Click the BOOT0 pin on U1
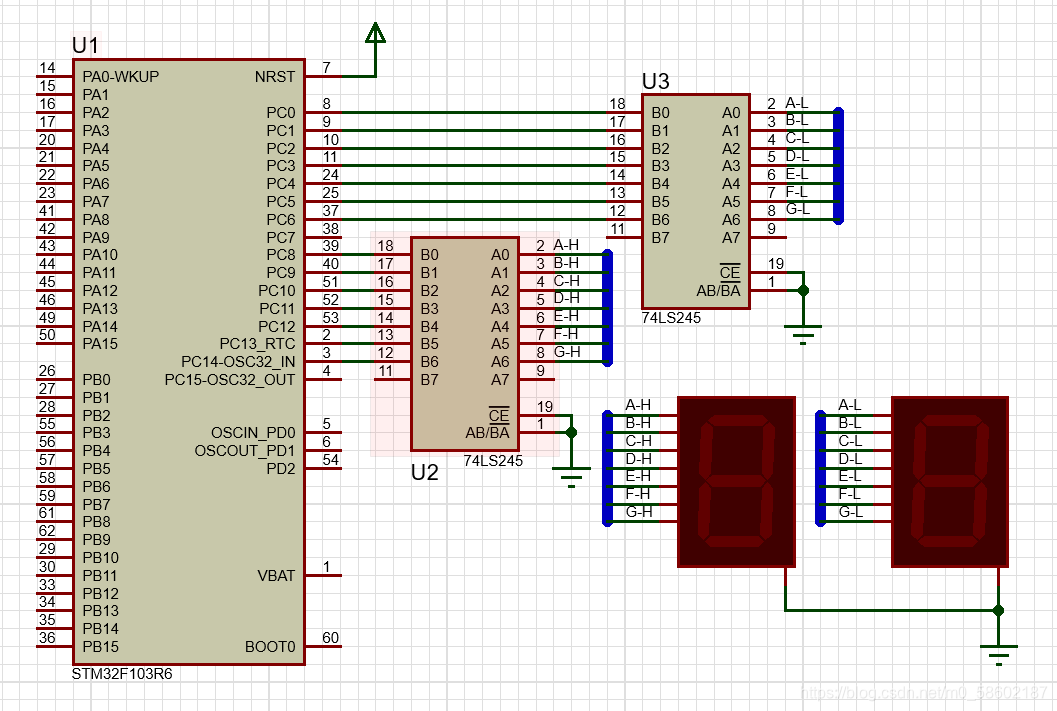The height and width of the screenshot is (711, 1057). tap(269, 647)
